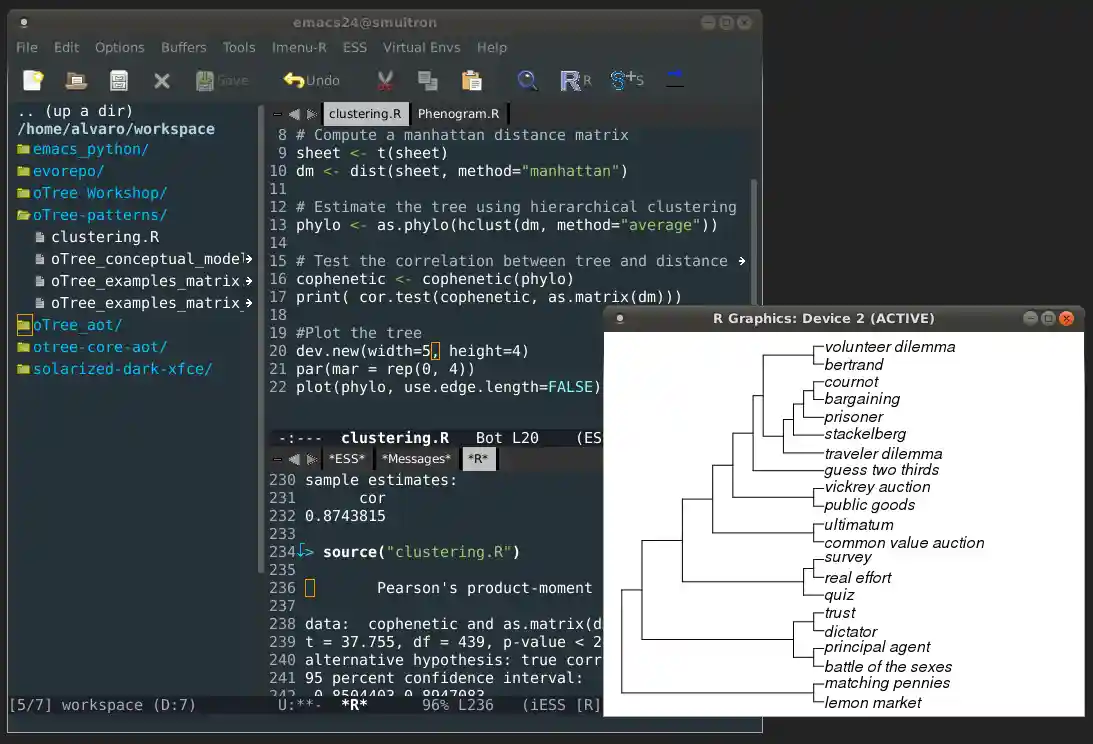Cut the region using the scissors icon
This screenshot has width=1093, height=744.
tap(383, 80)
